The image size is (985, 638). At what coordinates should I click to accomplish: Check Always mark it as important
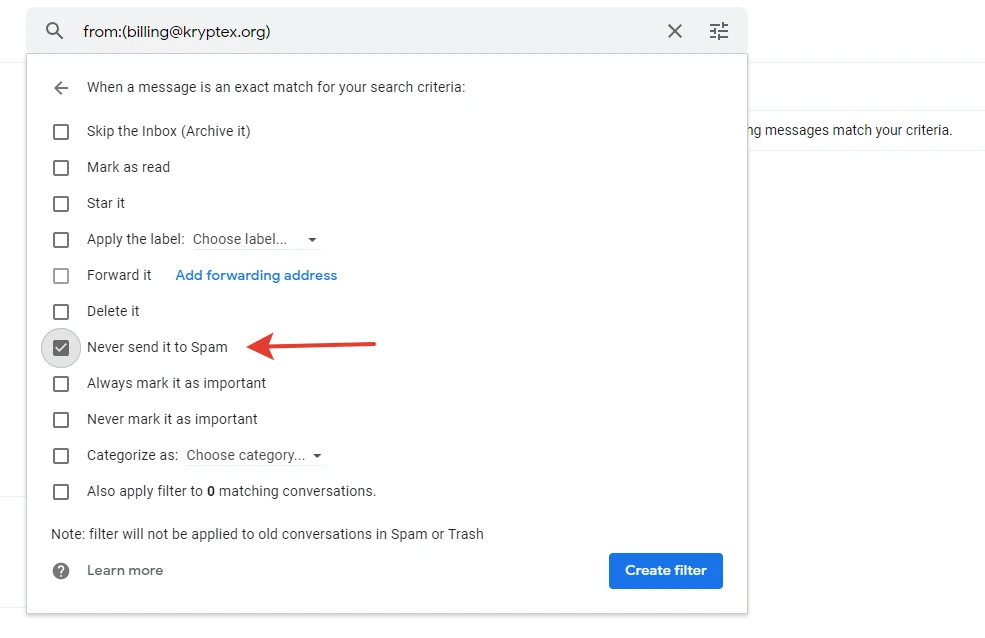61,384
